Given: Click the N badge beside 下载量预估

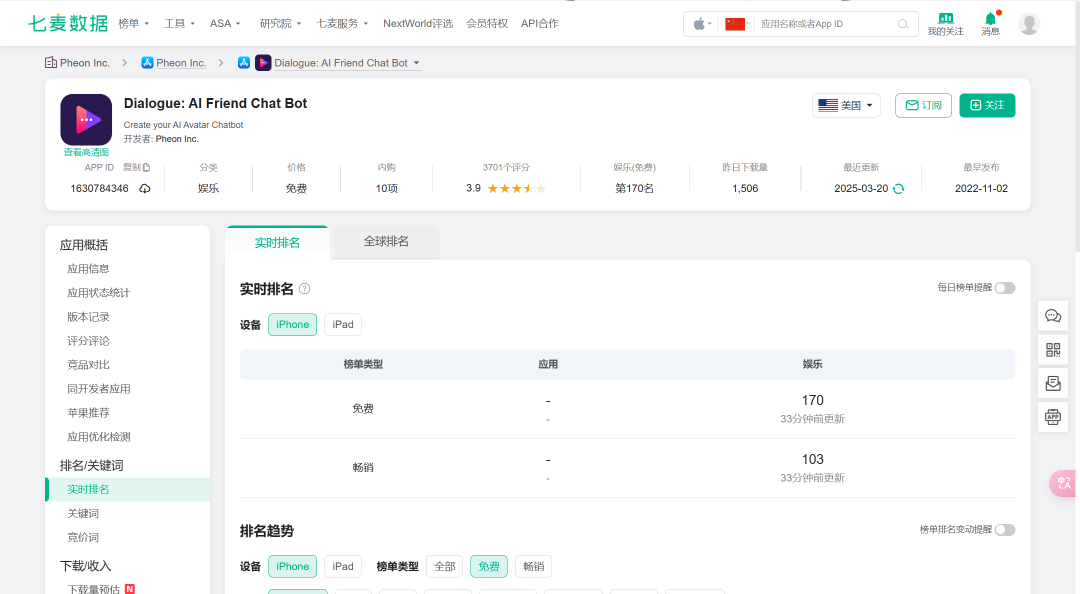Looking at the screenshot, I should click(129, 589).
